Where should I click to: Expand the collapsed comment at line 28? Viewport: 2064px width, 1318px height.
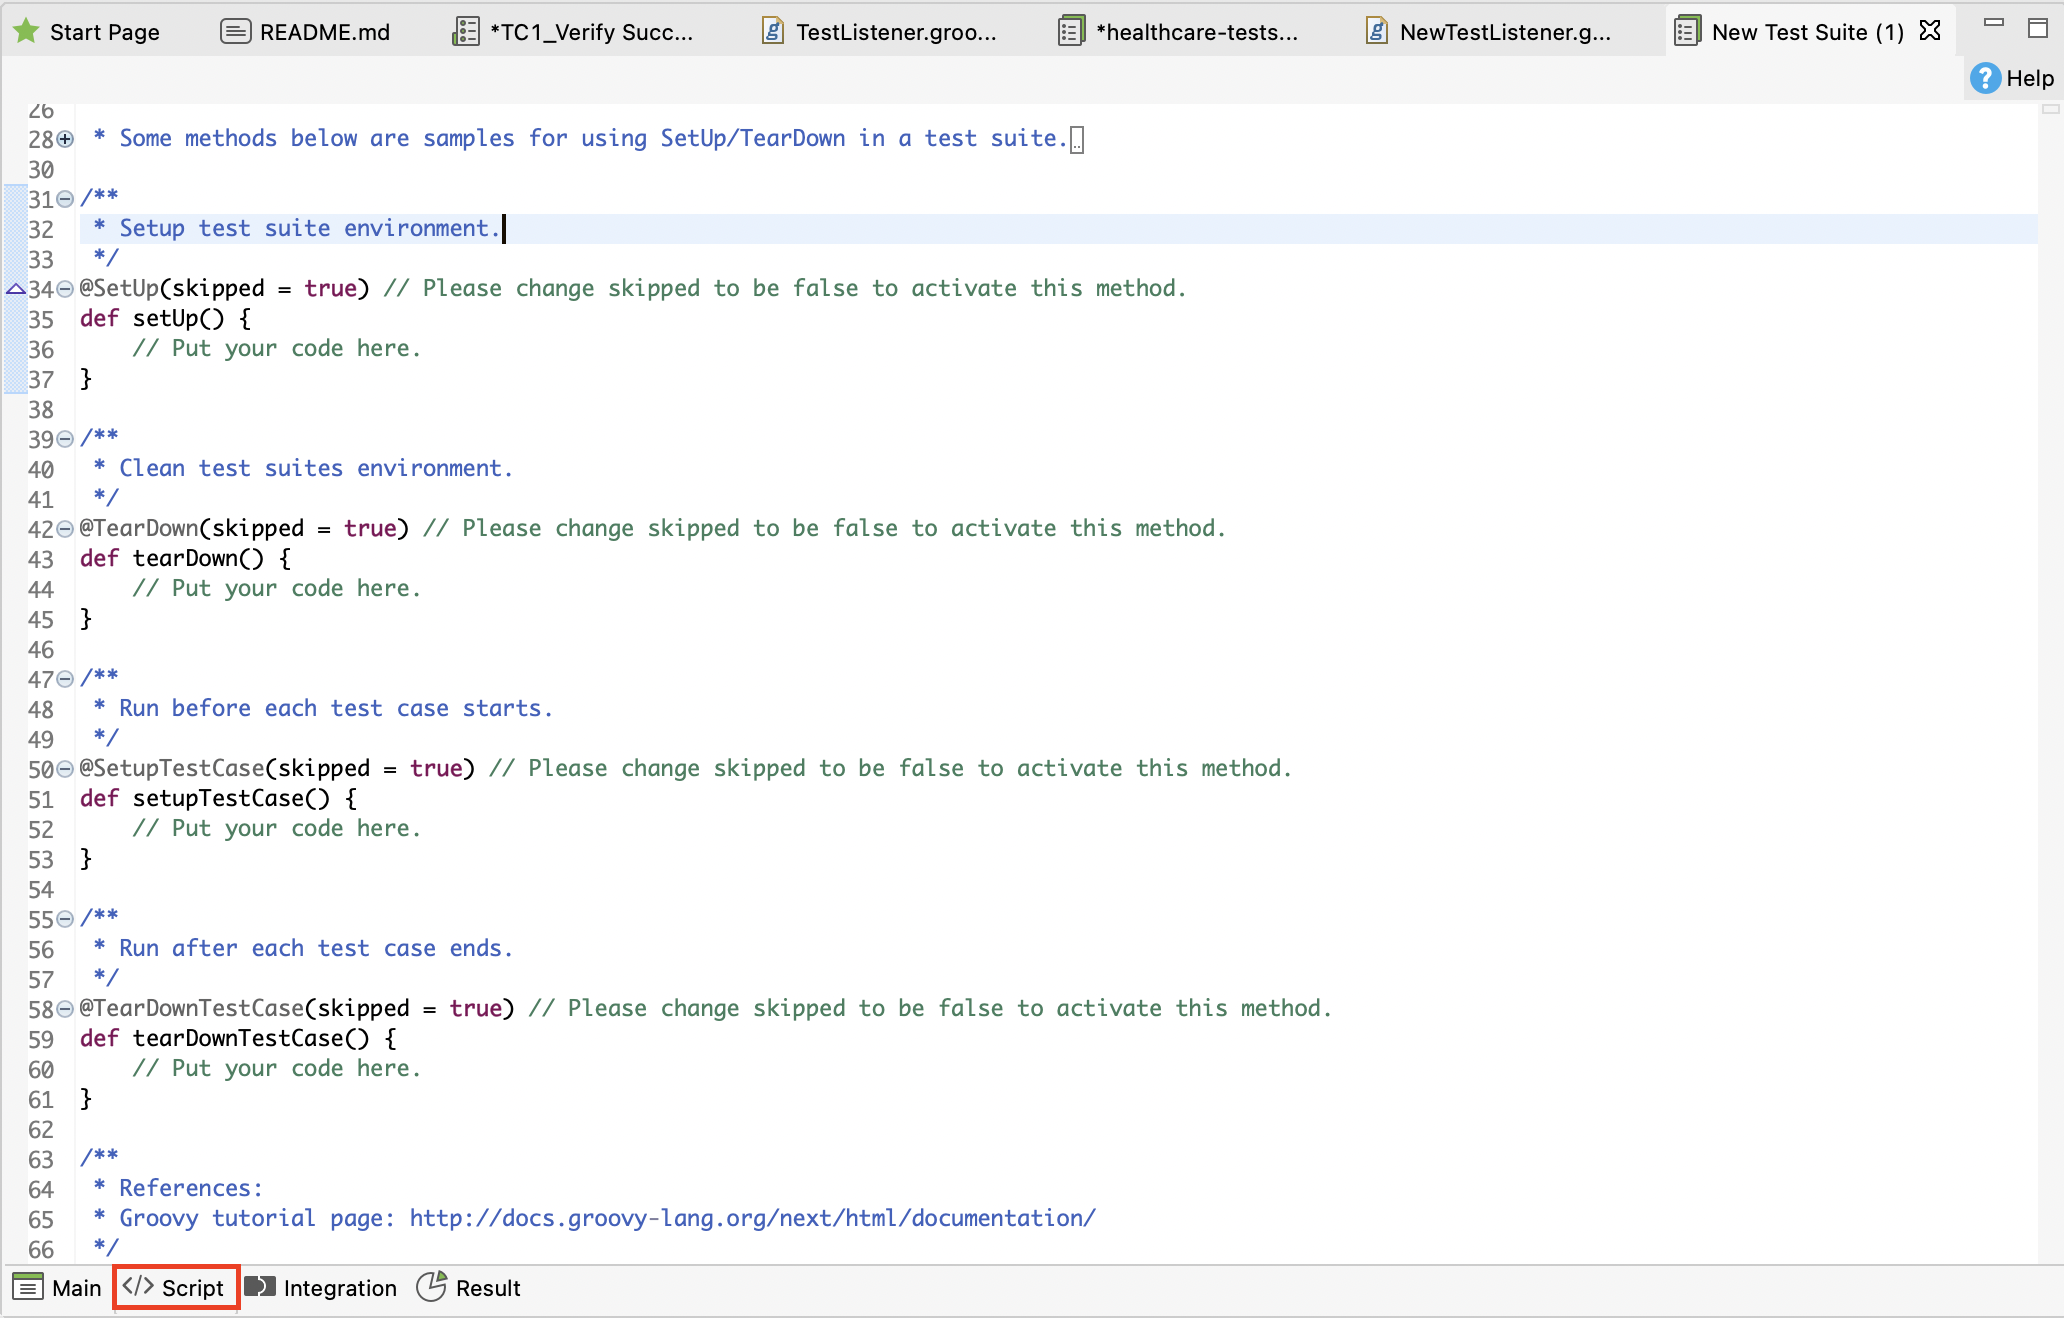pos(64,140)
